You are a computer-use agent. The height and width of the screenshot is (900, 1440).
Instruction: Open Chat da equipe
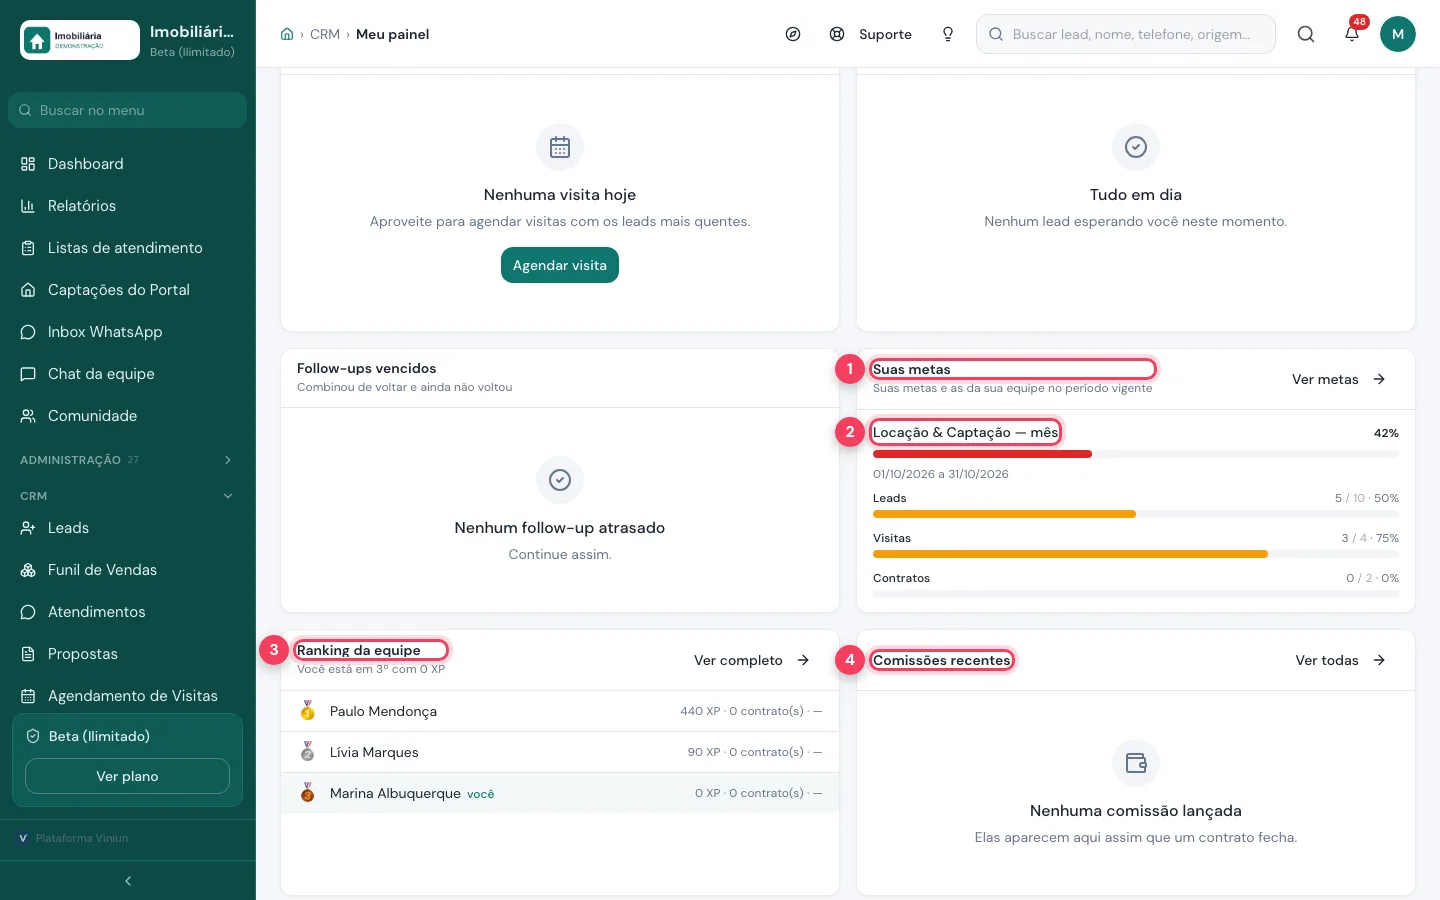coord(128,374)
